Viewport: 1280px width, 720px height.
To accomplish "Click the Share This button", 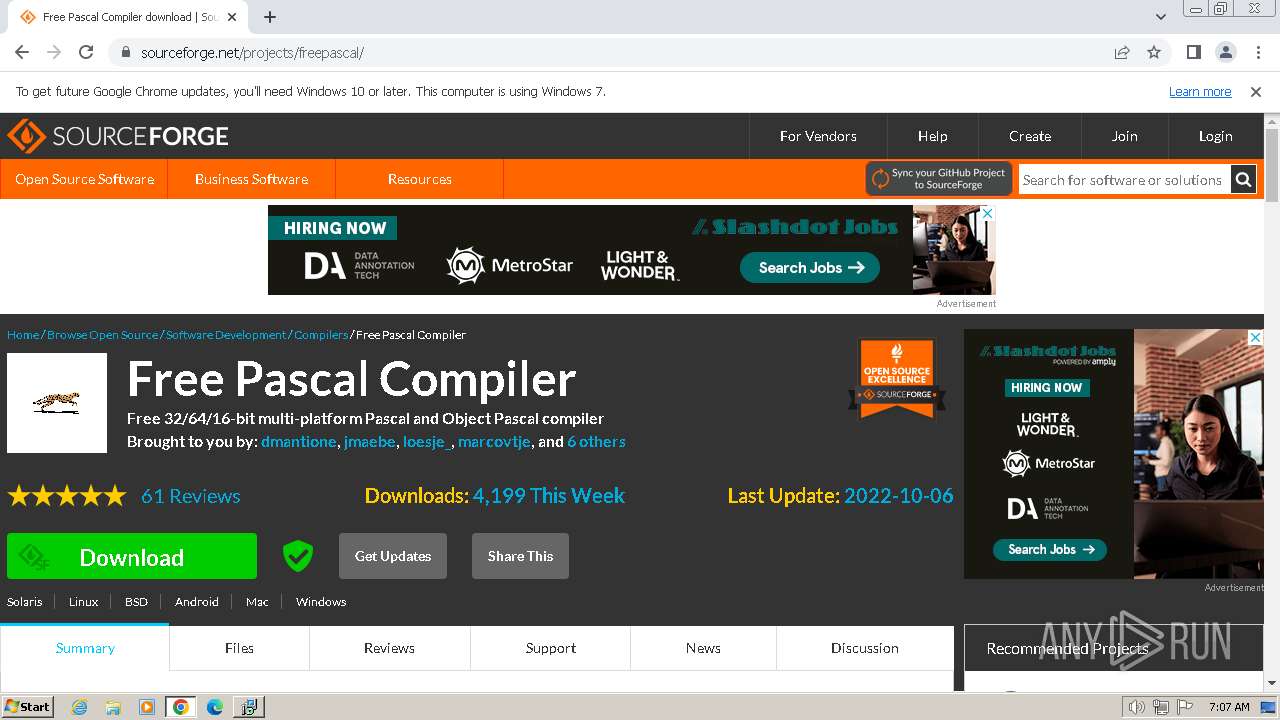I will point(520,556).
